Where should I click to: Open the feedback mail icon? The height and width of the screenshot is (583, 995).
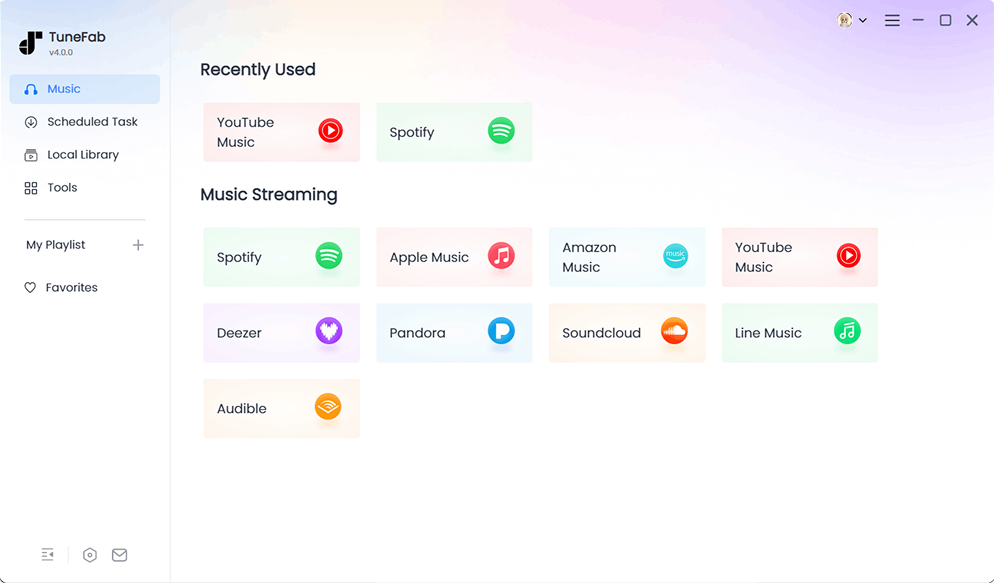119,554
